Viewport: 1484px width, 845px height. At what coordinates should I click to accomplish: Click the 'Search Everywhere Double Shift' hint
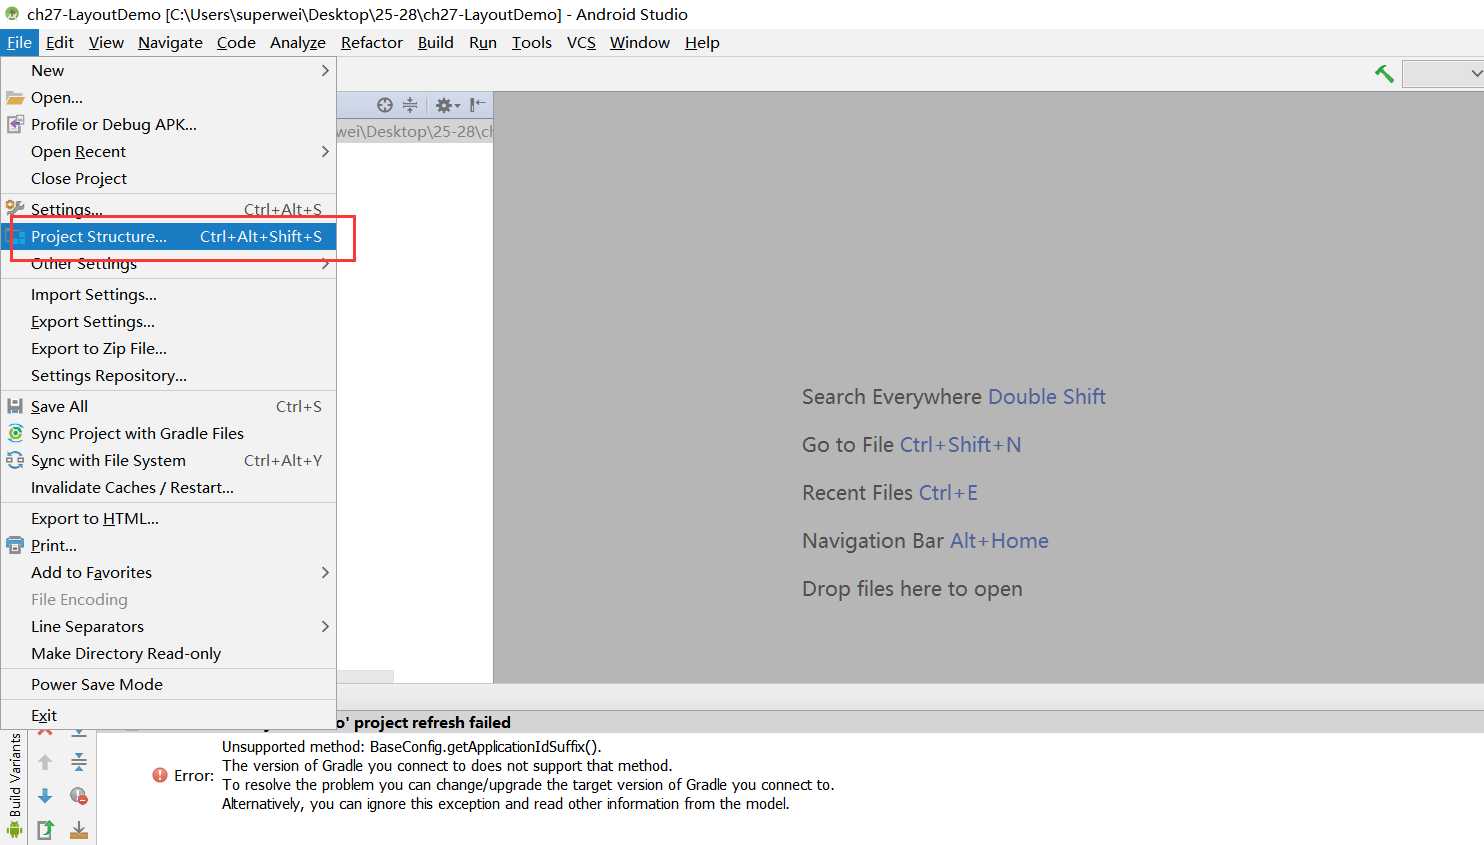click(x=954, y=397)
